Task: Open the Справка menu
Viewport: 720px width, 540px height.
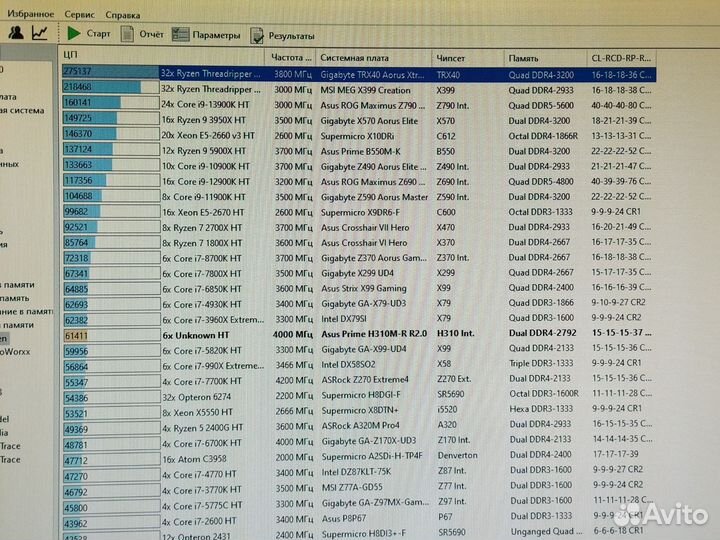Action: pyautogui.click(x=123, y=15)
